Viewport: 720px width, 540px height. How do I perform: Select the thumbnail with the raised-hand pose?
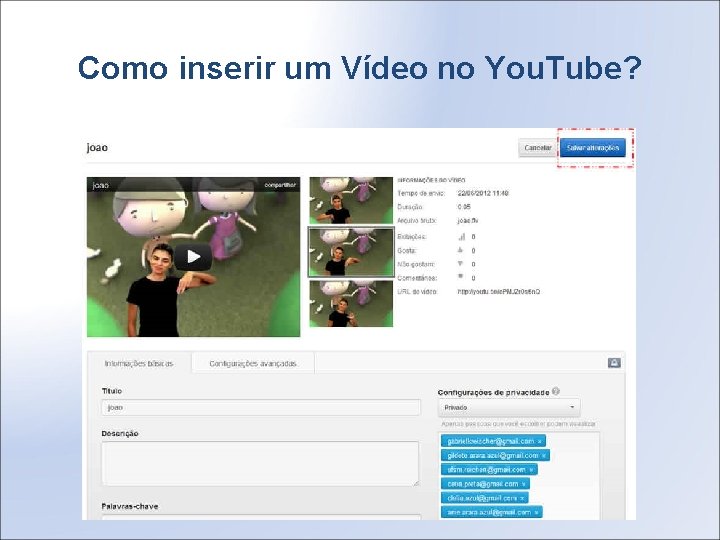click(x=351, y=201)
